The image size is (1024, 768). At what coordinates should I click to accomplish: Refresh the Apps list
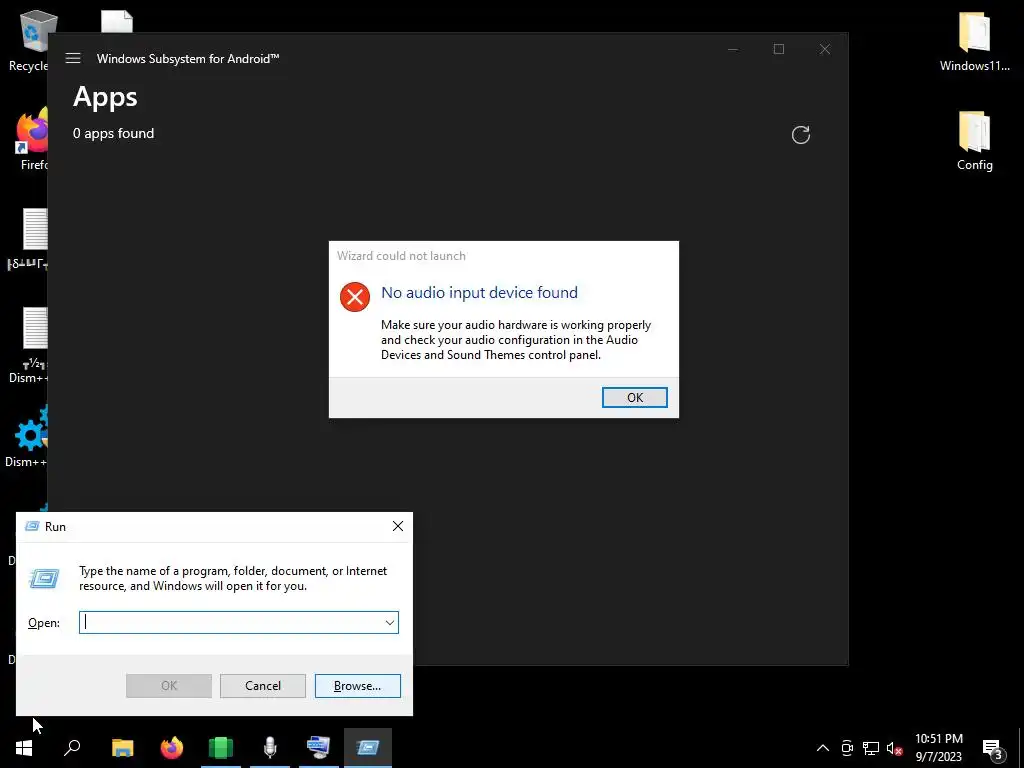point(801,135)
